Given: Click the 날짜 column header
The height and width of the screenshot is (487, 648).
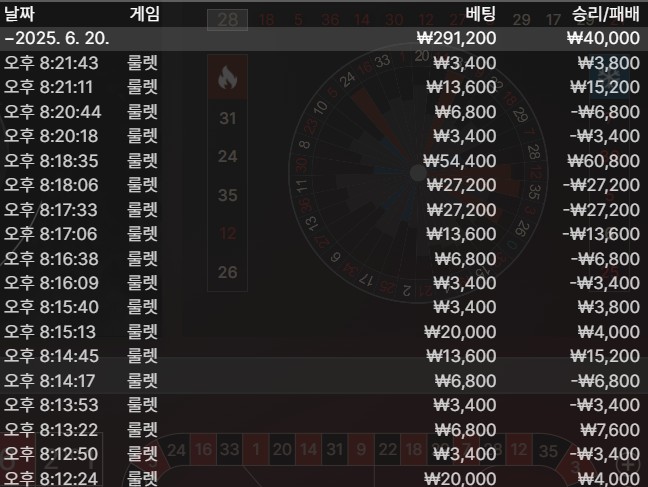Looking at the screenshot, I should (x=22, y=14).
